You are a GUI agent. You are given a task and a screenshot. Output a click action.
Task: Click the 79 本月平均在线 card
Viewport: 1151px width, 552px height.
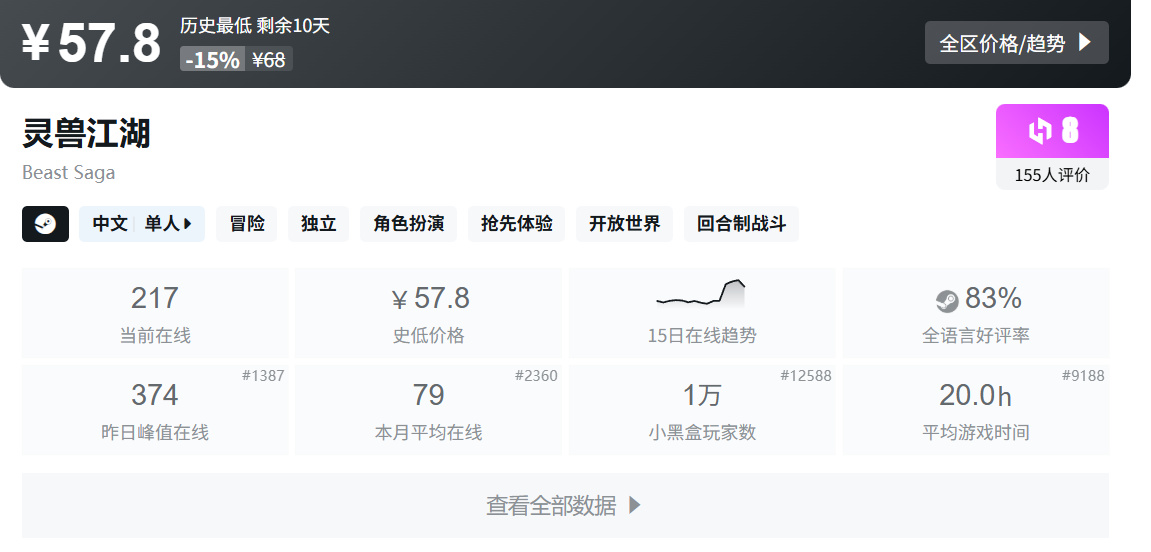click(x=429, y=410)
